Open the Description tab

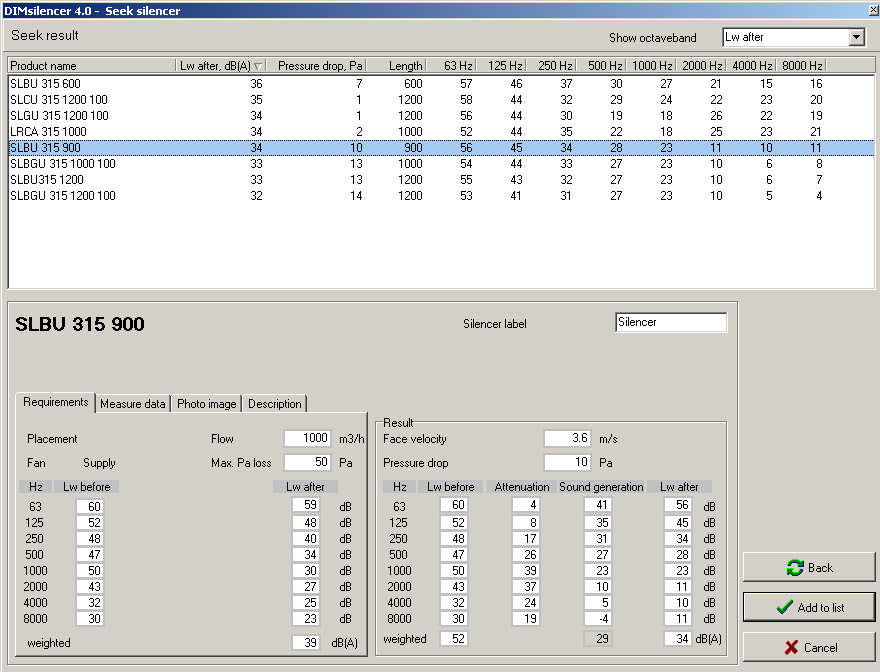[274, 404]
